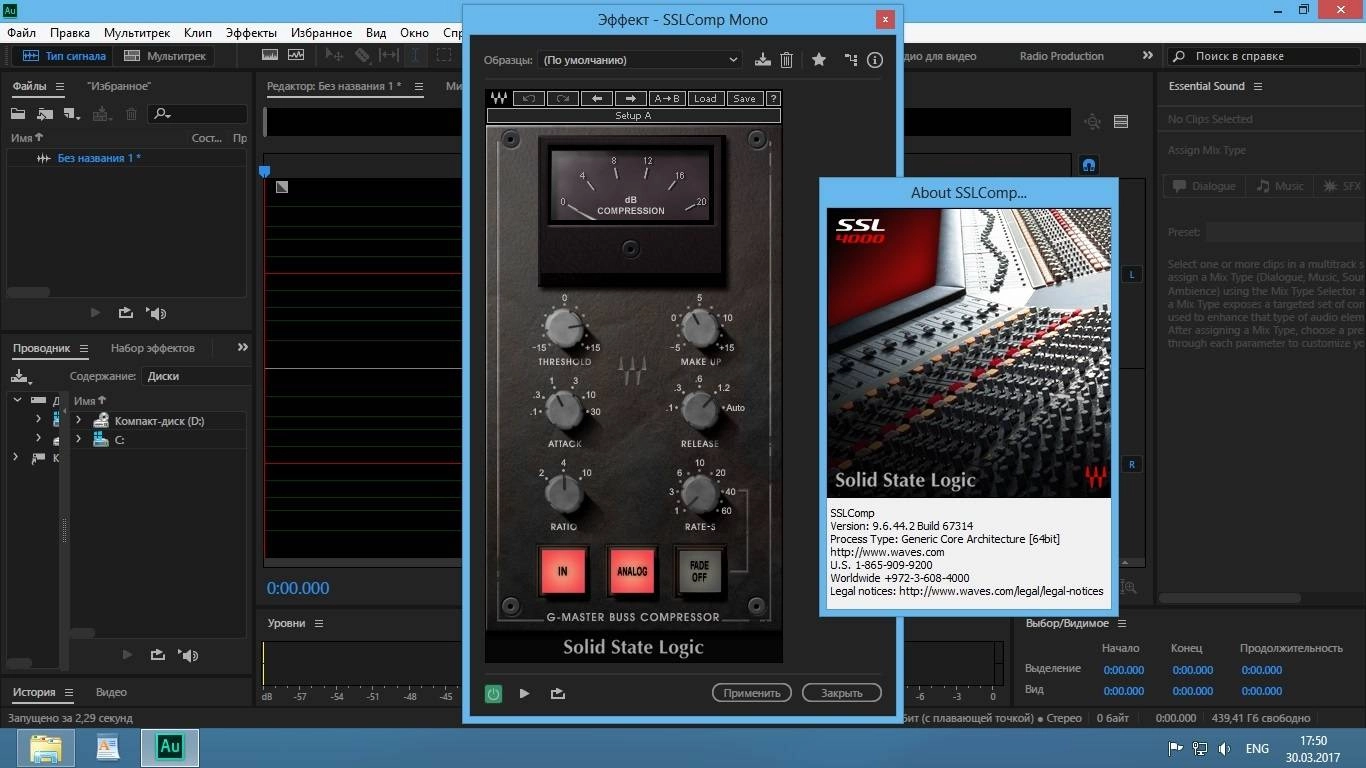Image resolution: width=1366 pixels, height=768 pixels.
Task: Switch to Набор эффектов tab
Action: 153,348
